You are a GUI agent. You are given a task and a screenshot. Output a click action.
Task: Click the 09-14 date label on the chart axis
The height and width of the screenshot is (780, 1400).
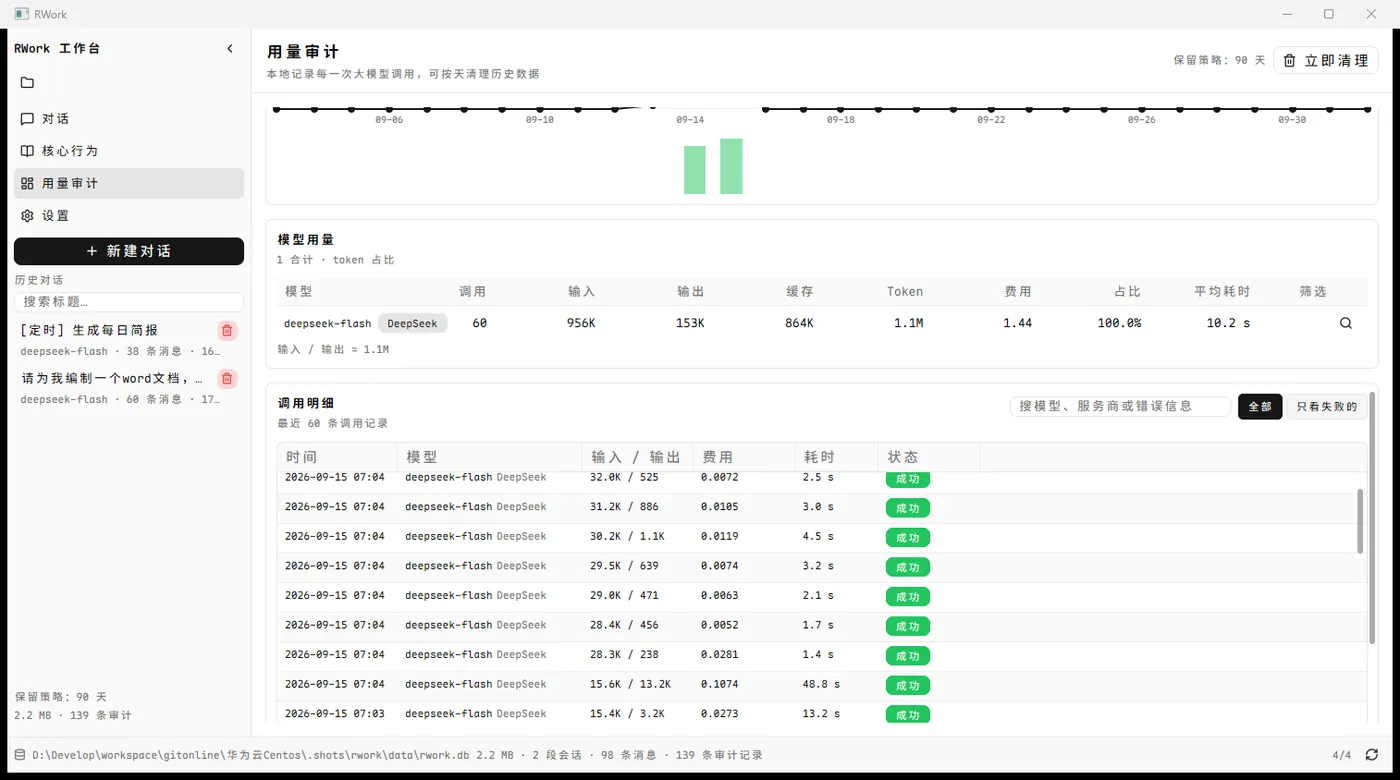click(690, 120)
